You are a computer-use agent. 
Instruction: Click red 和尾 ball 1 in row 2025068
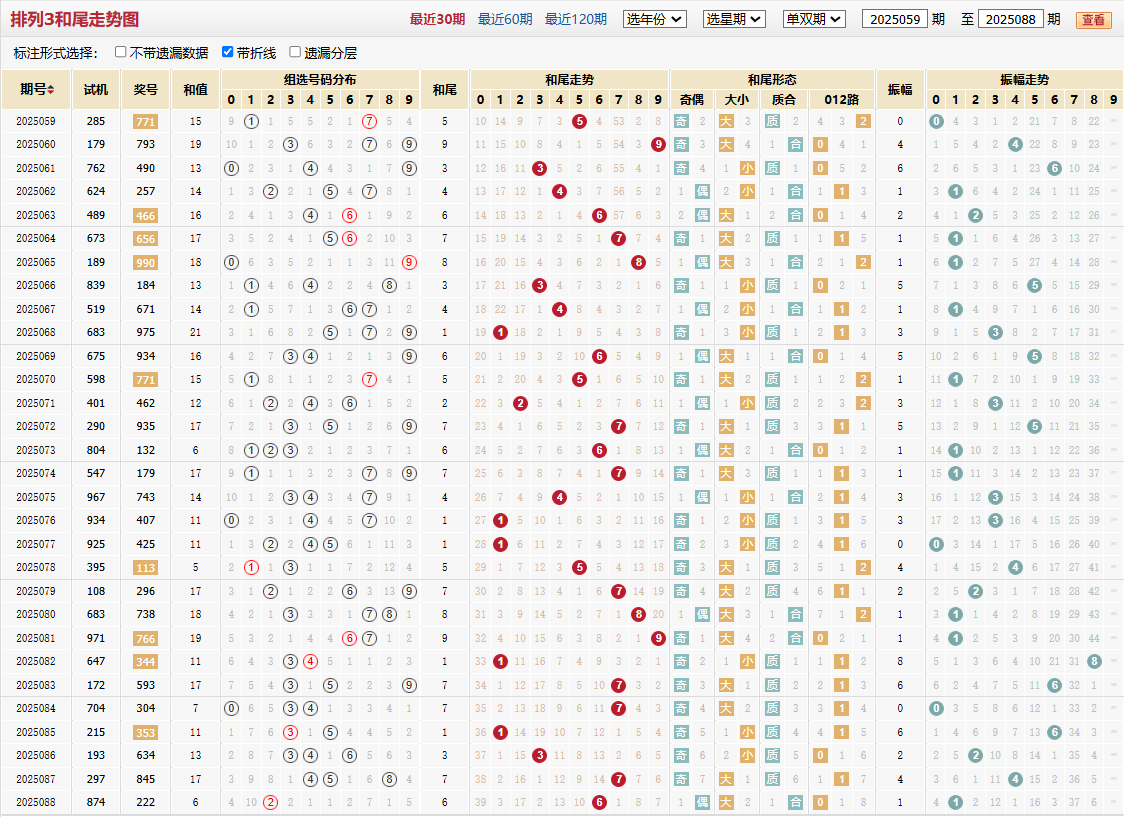point(500,333)
